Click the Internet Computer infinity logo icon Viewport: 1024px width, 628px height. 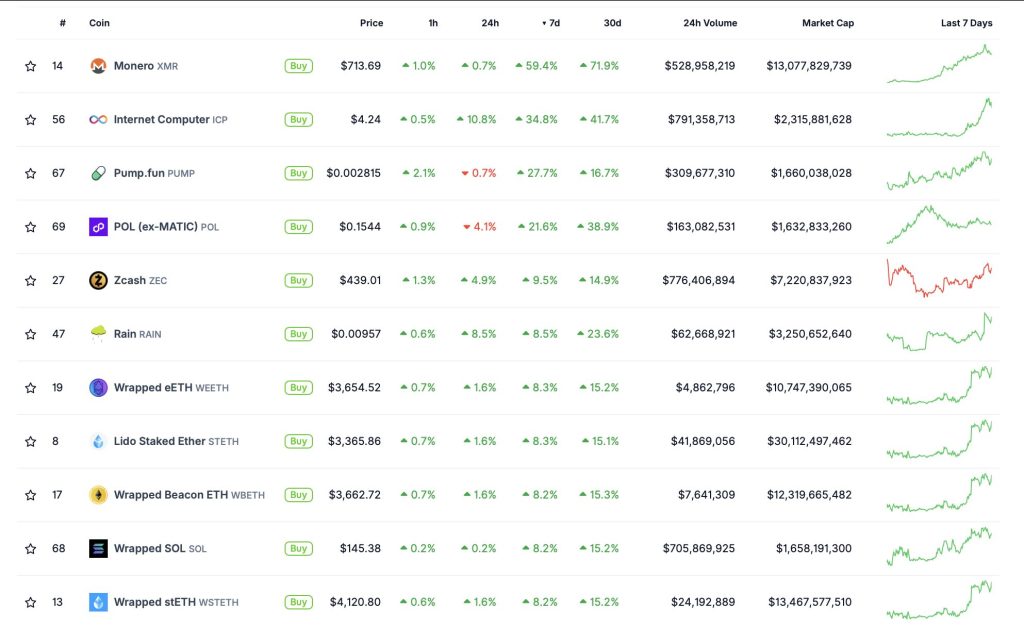[x=98, y=120]
